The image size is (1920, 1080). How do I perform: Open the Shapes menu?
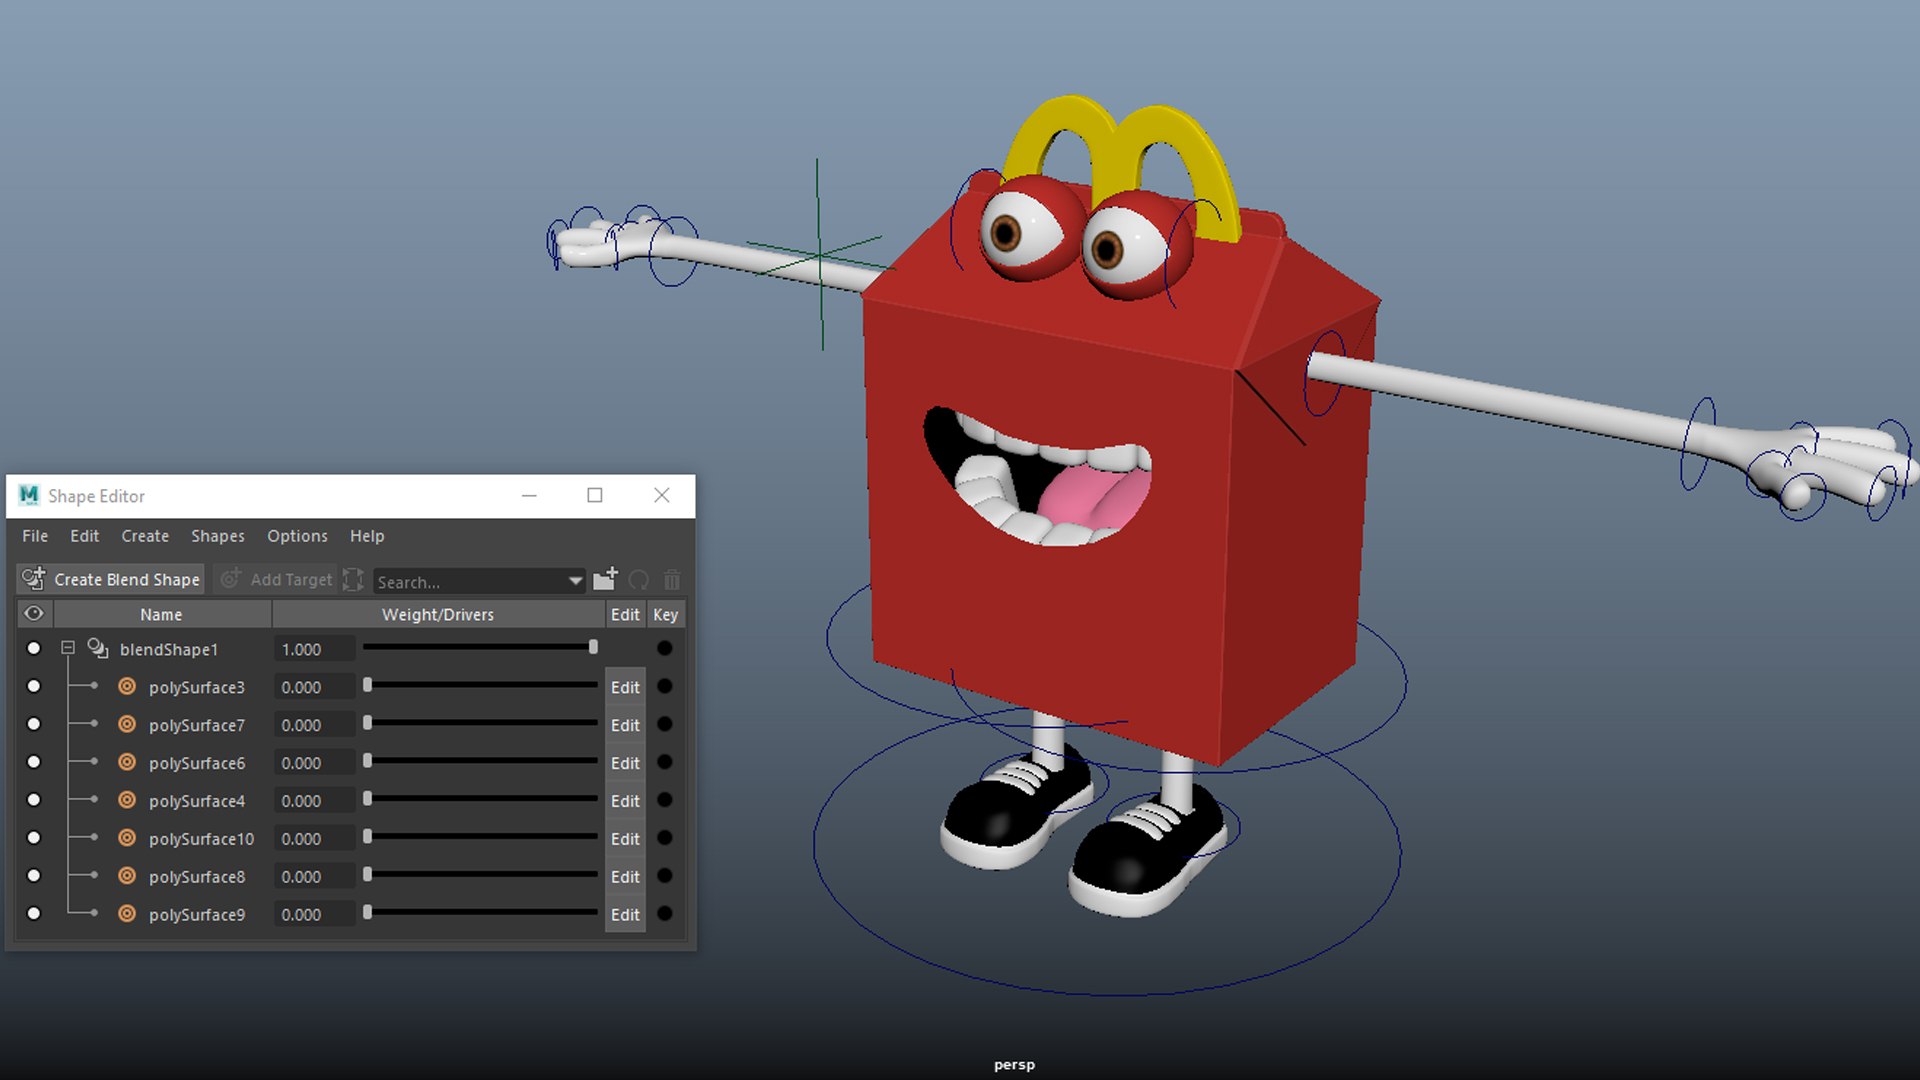coord(218,536)
